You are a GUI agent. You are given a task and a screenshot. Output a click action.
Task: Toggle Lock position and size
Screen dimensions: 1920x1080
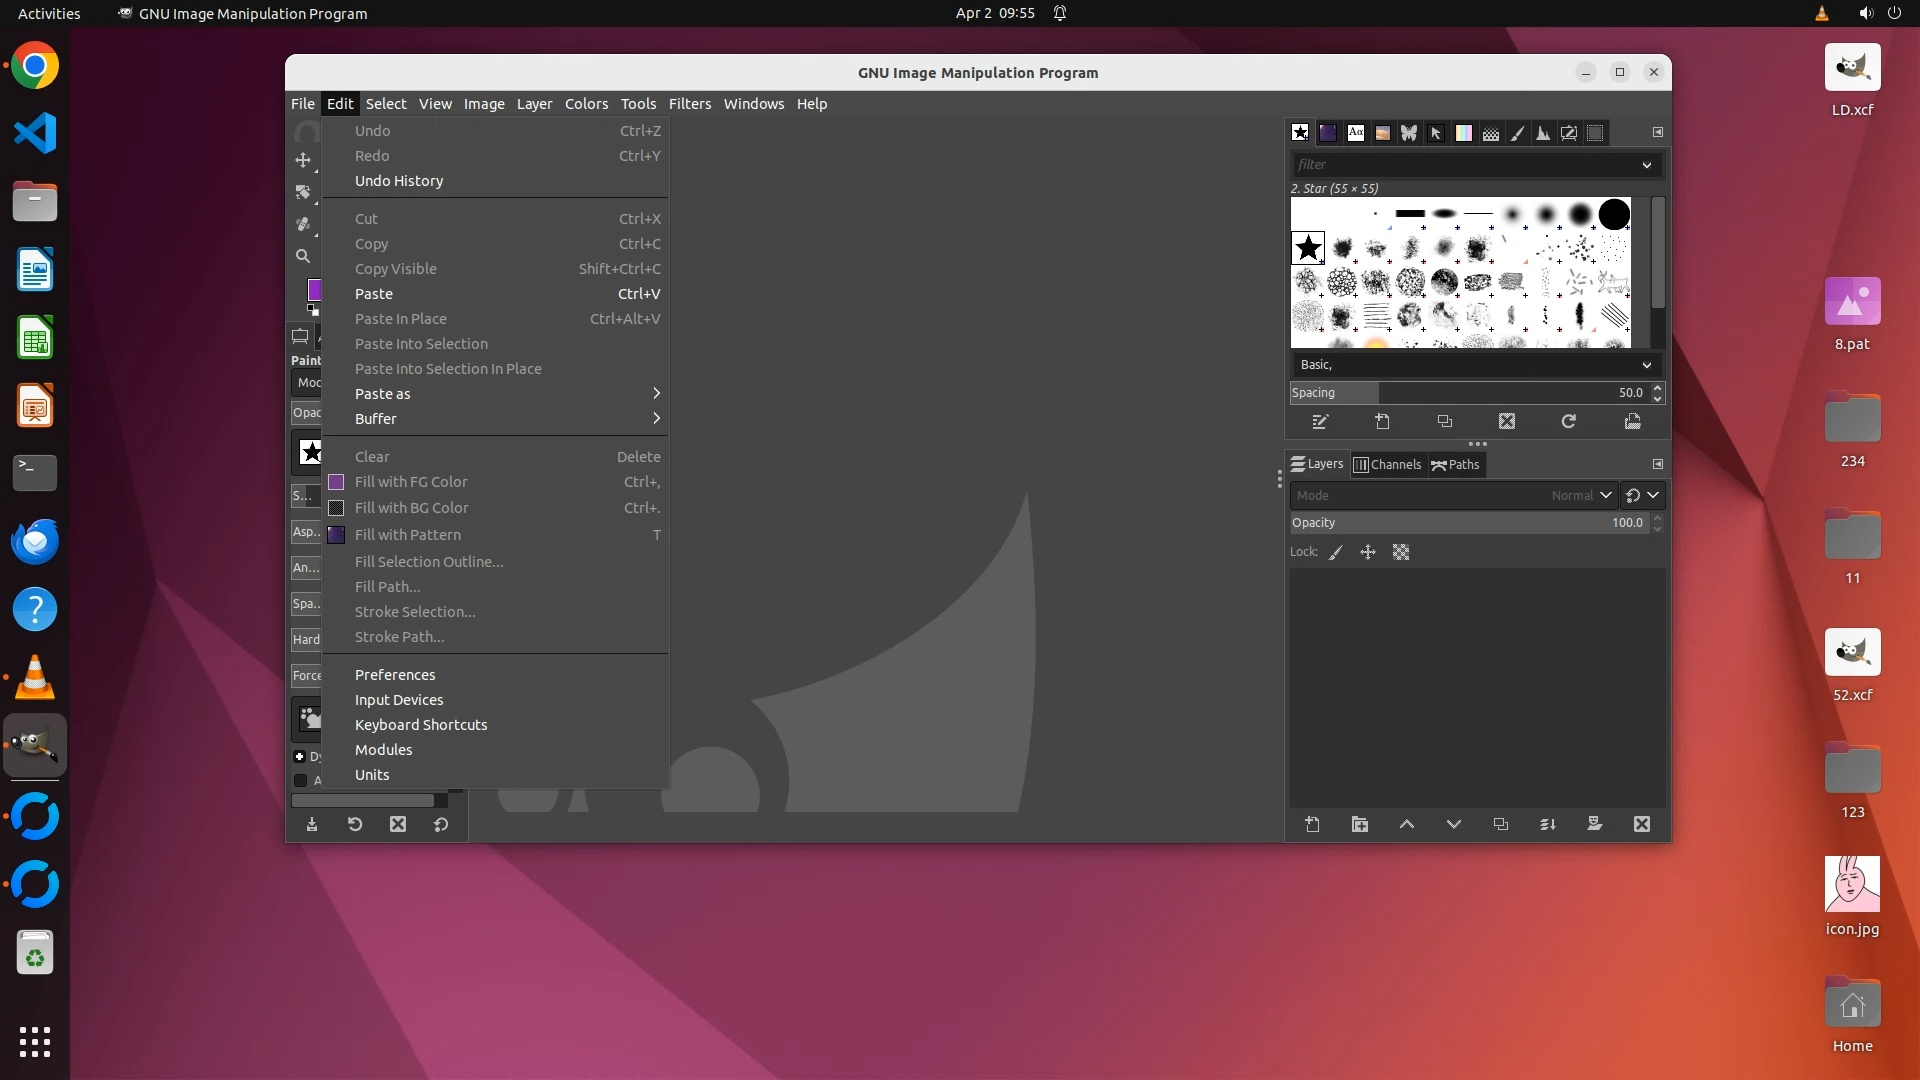coord(1368,552)
